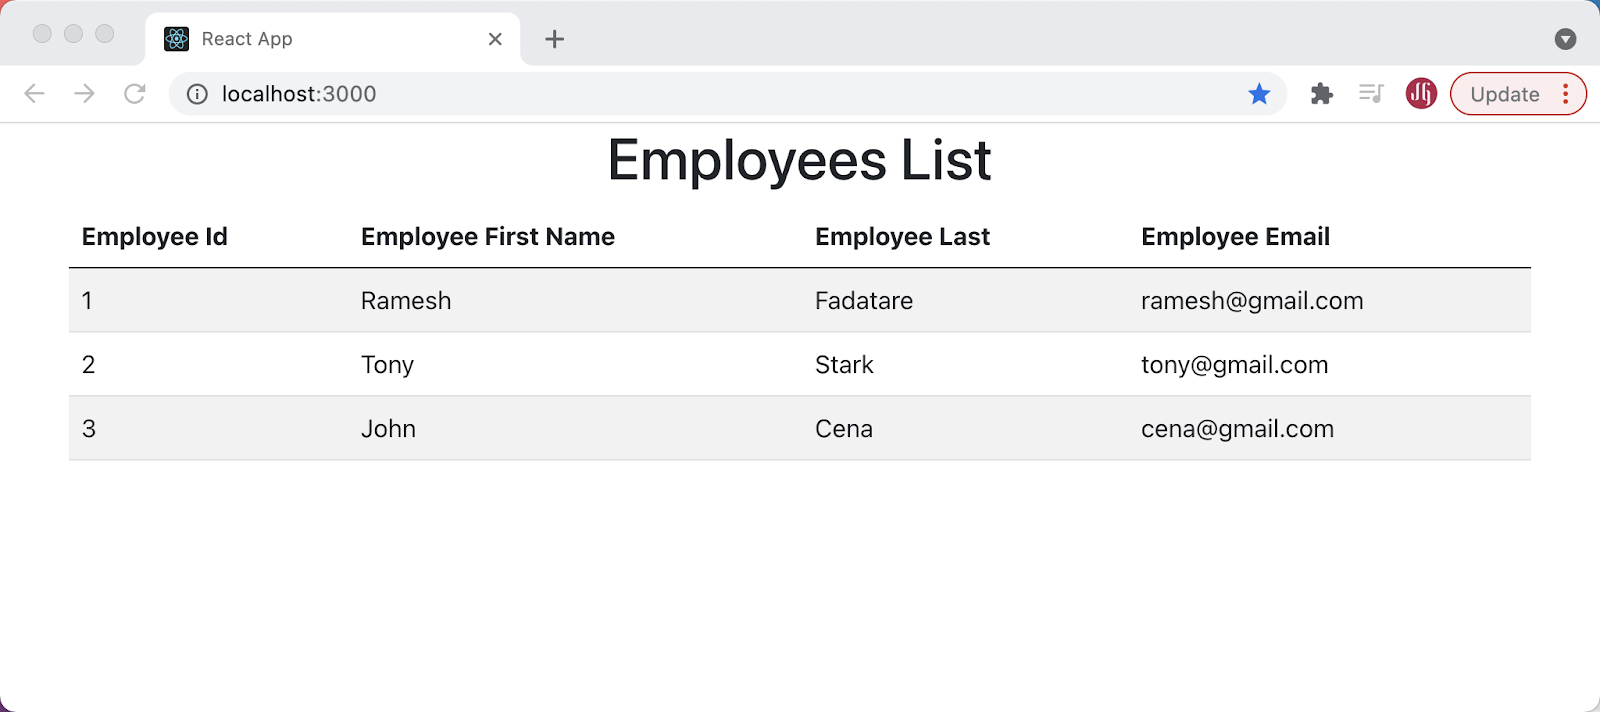This screenshot has width=1600, height=712.
Task: Click the Employee Email column header
Action: pyautogui.click(x=1235, y=237)
